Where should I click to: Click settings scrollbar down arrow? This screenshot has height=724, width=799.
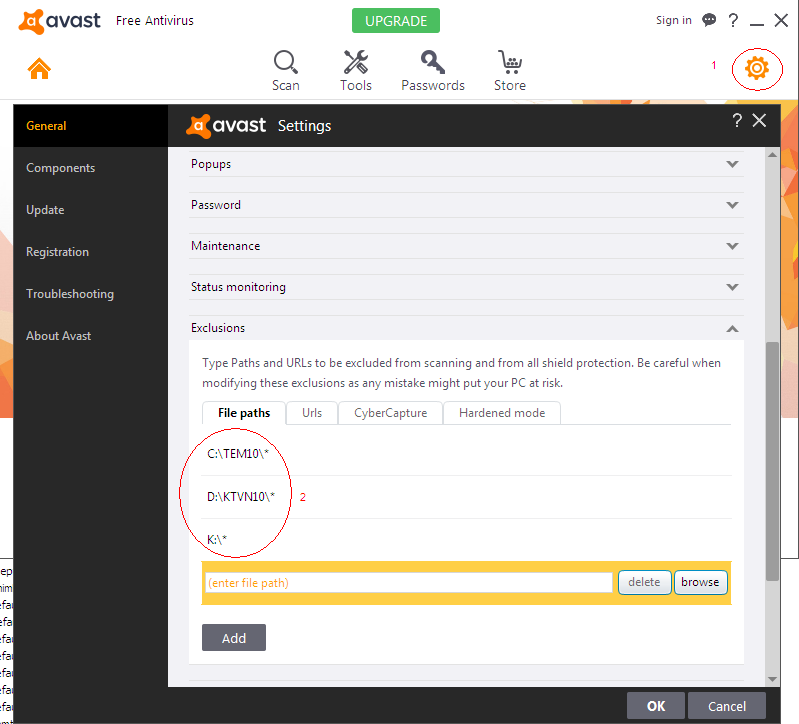[773, 679]
